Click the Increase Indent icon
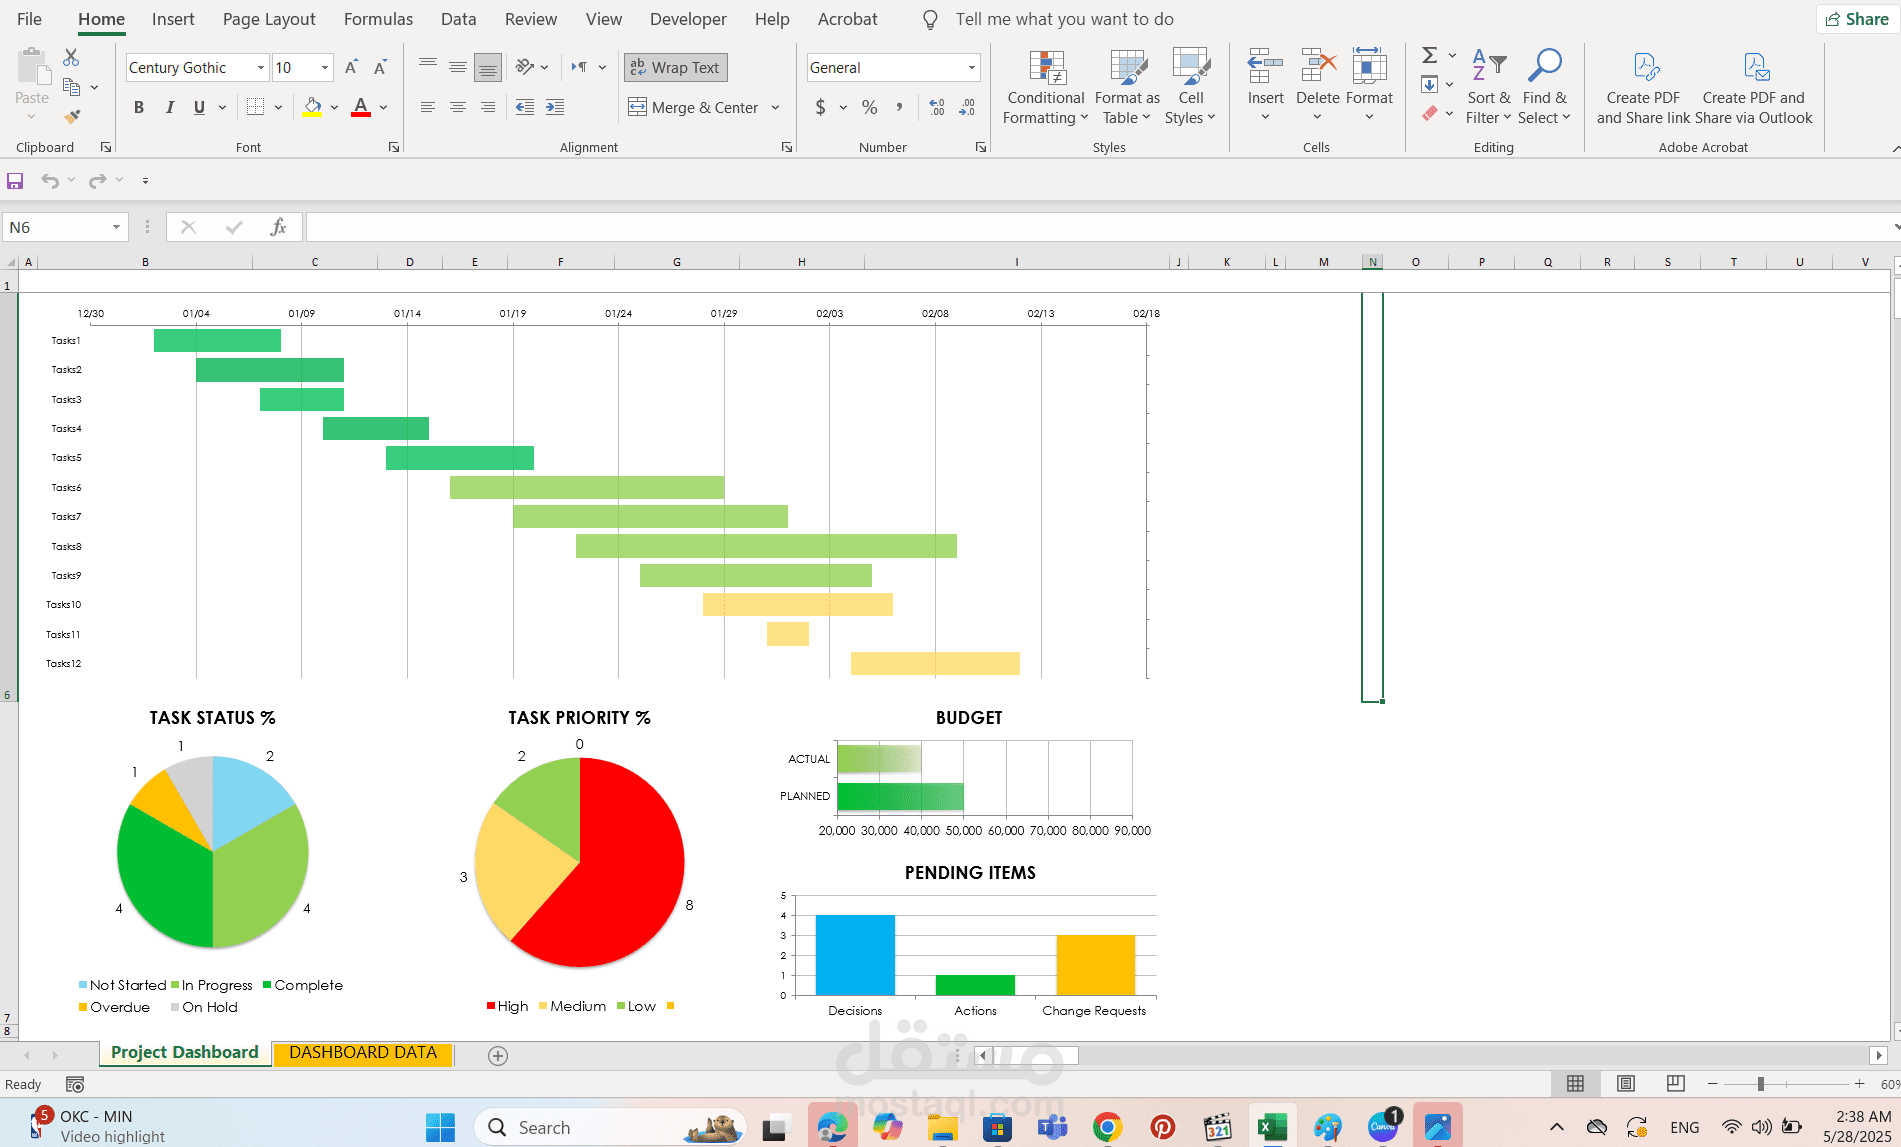Image resolution: width=1901 pixels, height=1147 pixels. tap(555, 107)
